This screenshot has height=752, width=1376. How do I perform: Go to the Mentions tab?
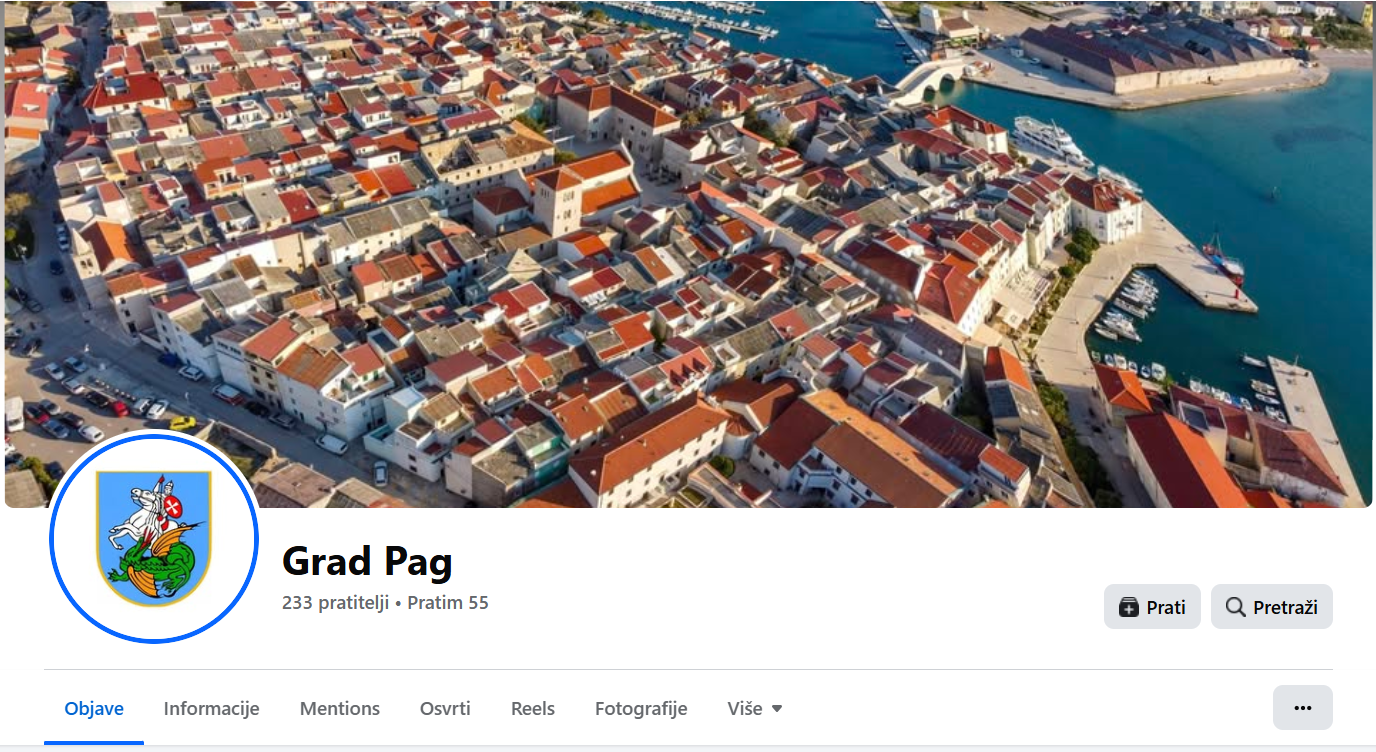pyautogui.click(x=340, y=708)
